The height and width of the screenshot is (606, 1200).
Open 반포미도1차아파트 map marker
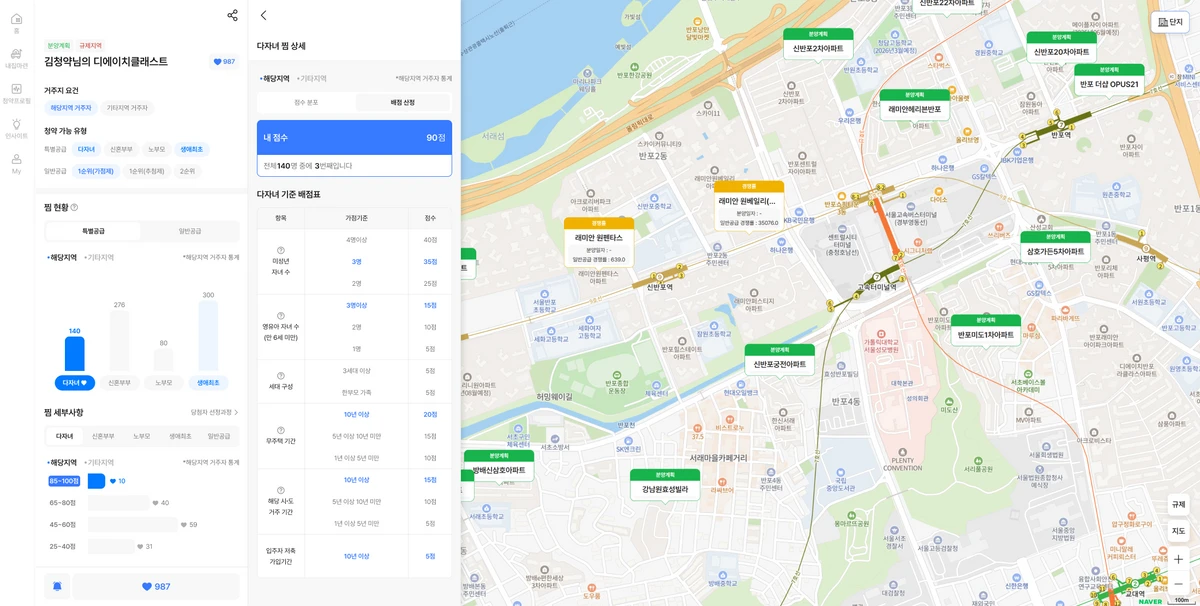986,329
